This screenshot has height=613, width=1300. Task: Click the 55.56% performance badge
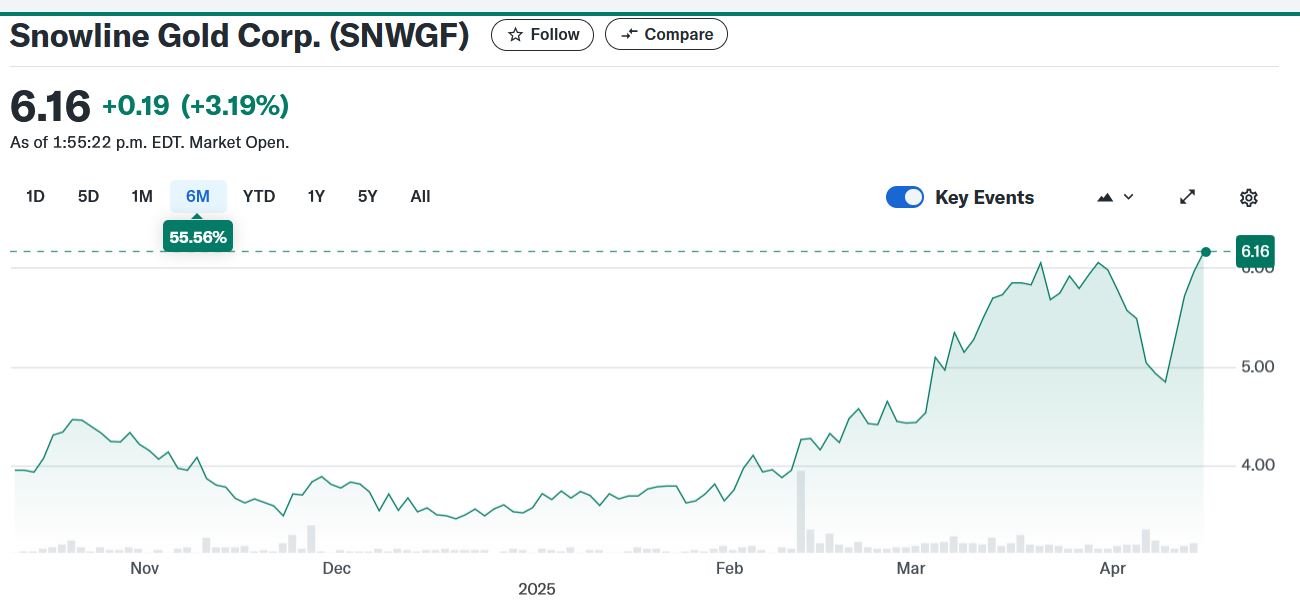click(x=198, y=237)
